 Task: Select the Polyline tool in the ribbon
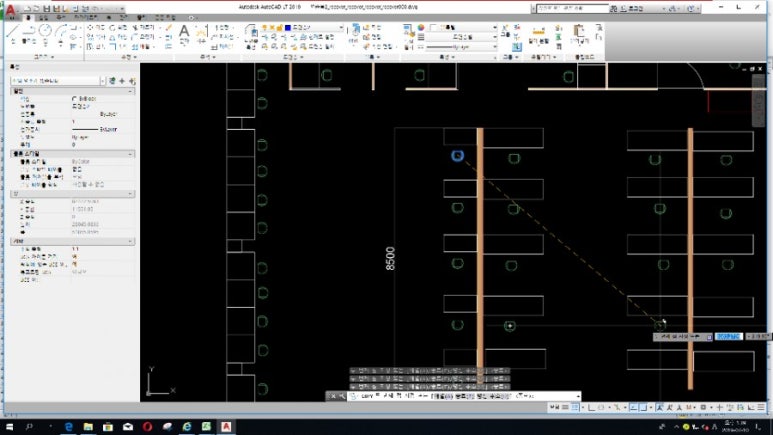pyautogui.click(x=29, y=31)
